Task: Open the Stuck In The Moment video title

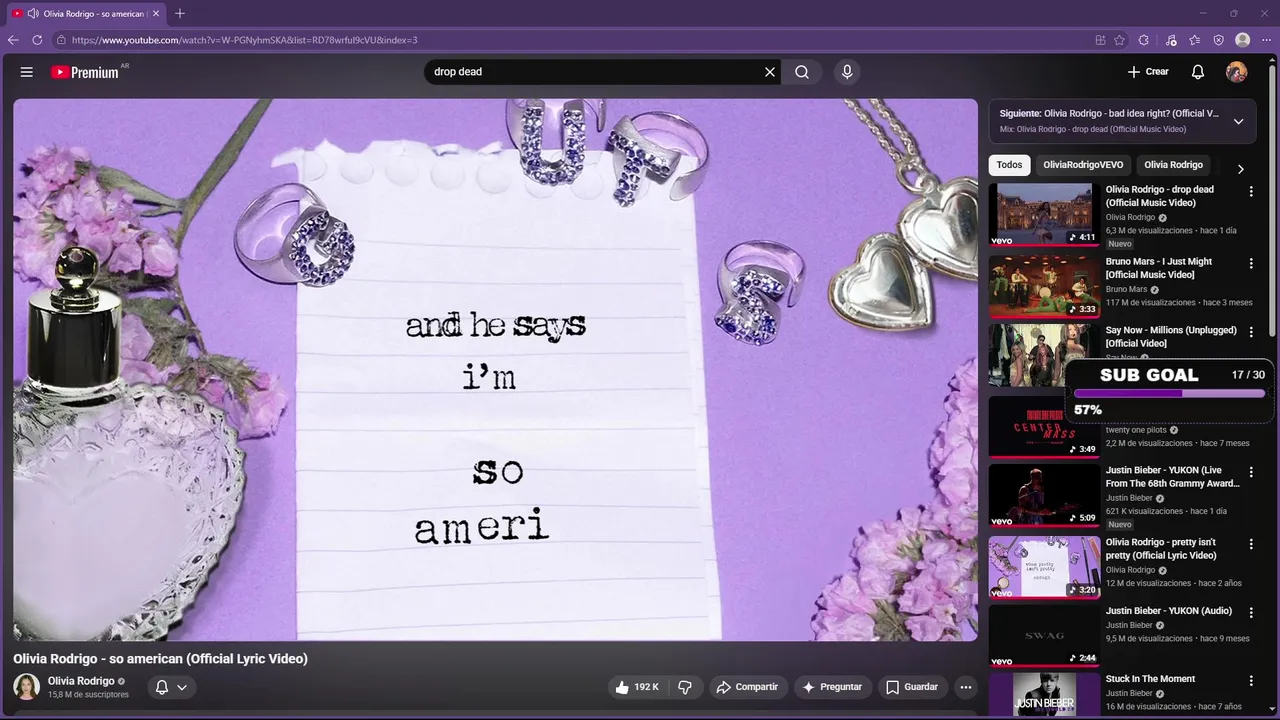Action: pyautogui.click(x=1150, y=679)
